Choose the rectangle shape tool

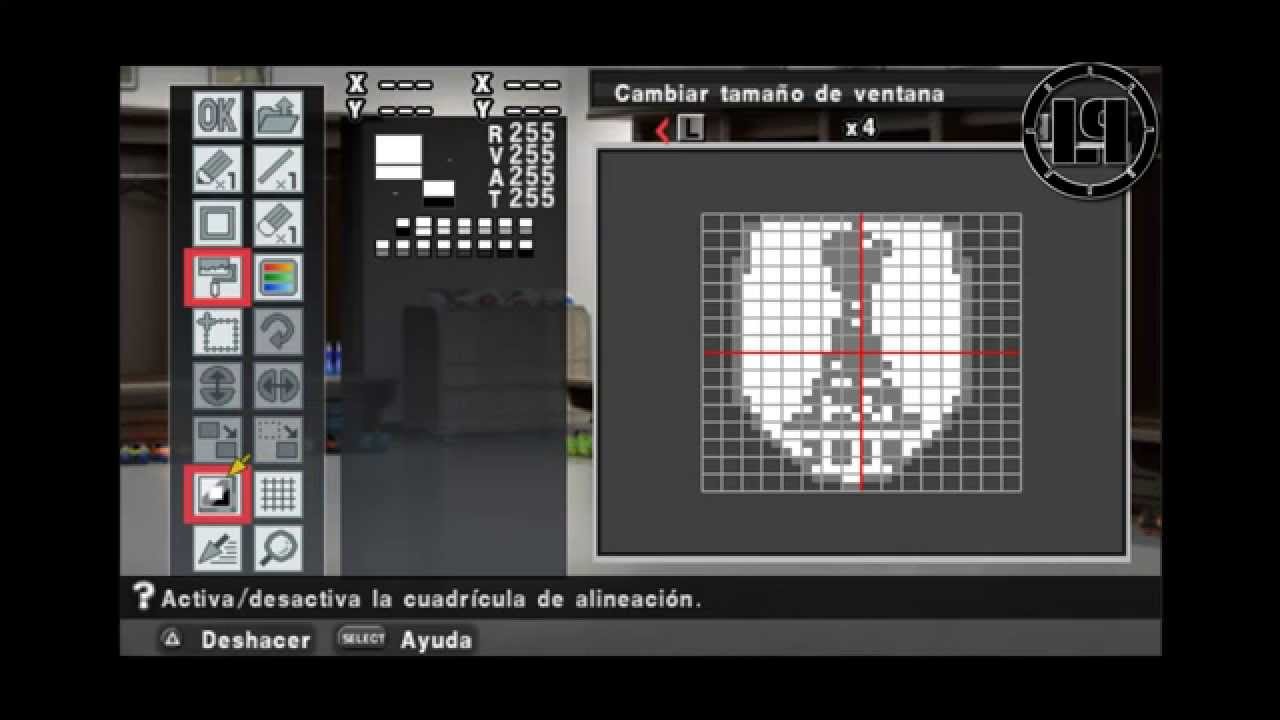click(x=217, y=223)
